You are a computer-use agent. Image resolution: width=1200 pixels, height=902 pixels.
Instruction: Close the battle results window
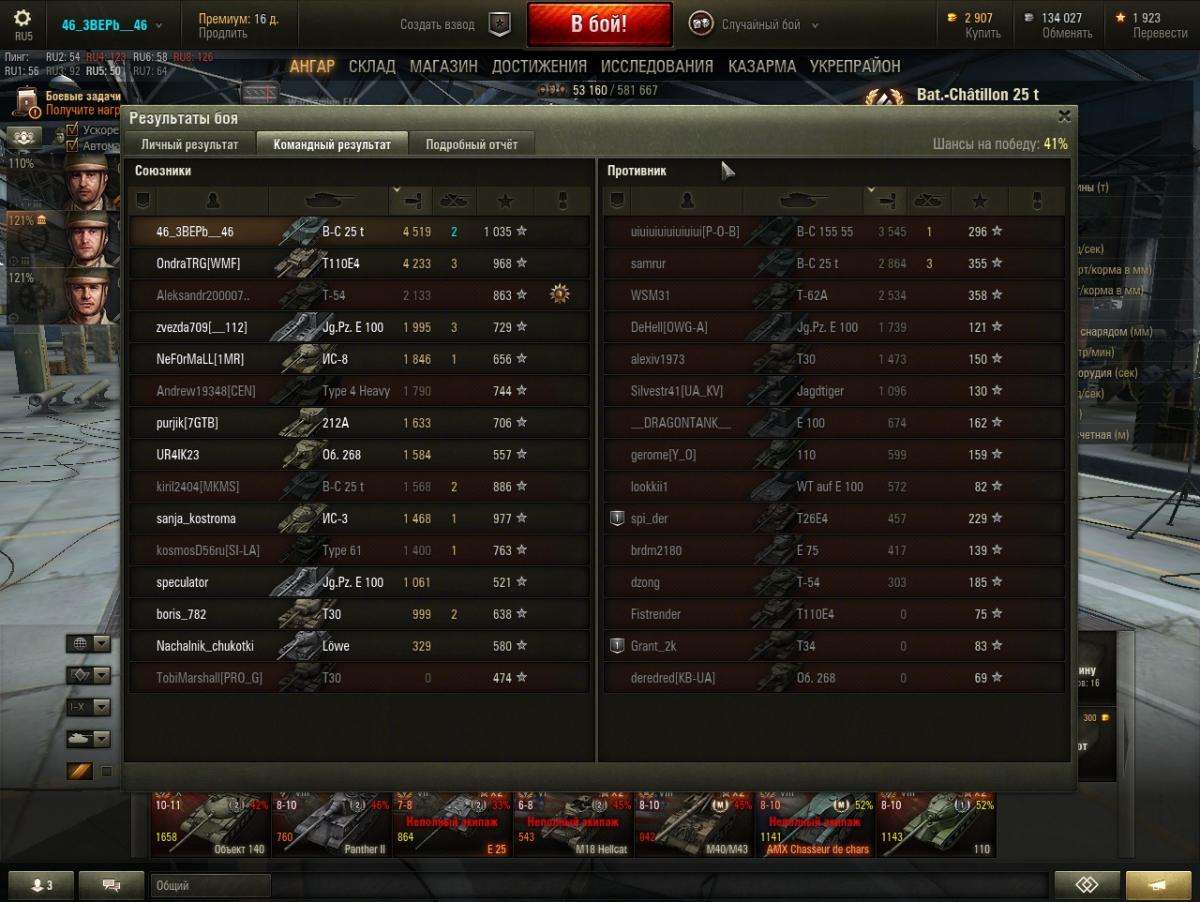click(1064, 116)
